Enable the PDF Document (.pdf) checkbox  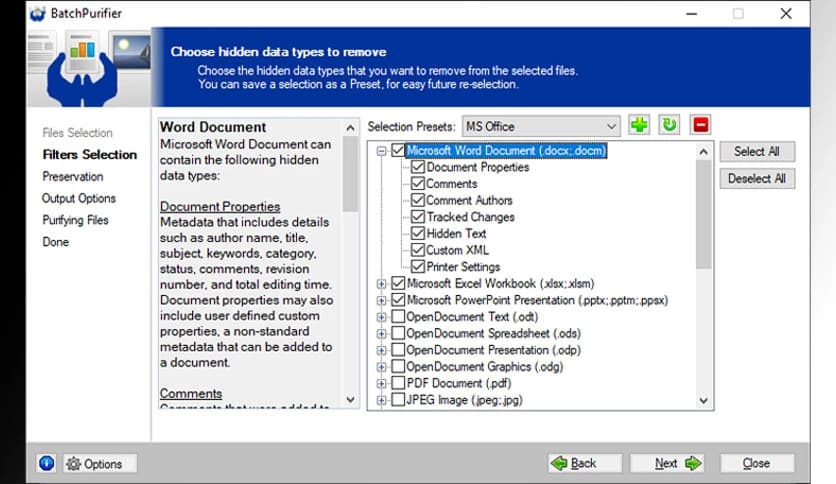pyautogui.click(x=398, y=383)
